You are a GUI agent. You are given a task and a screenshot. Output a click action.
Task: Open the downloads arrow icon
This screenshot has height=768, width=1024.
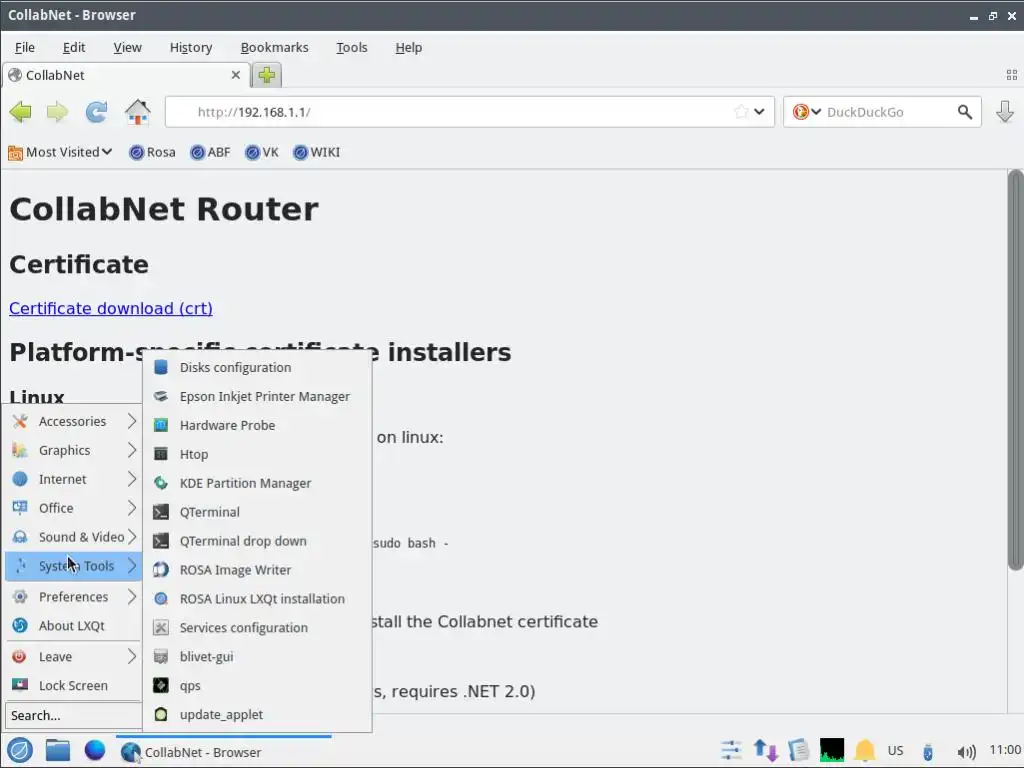tap(1004, 112)
